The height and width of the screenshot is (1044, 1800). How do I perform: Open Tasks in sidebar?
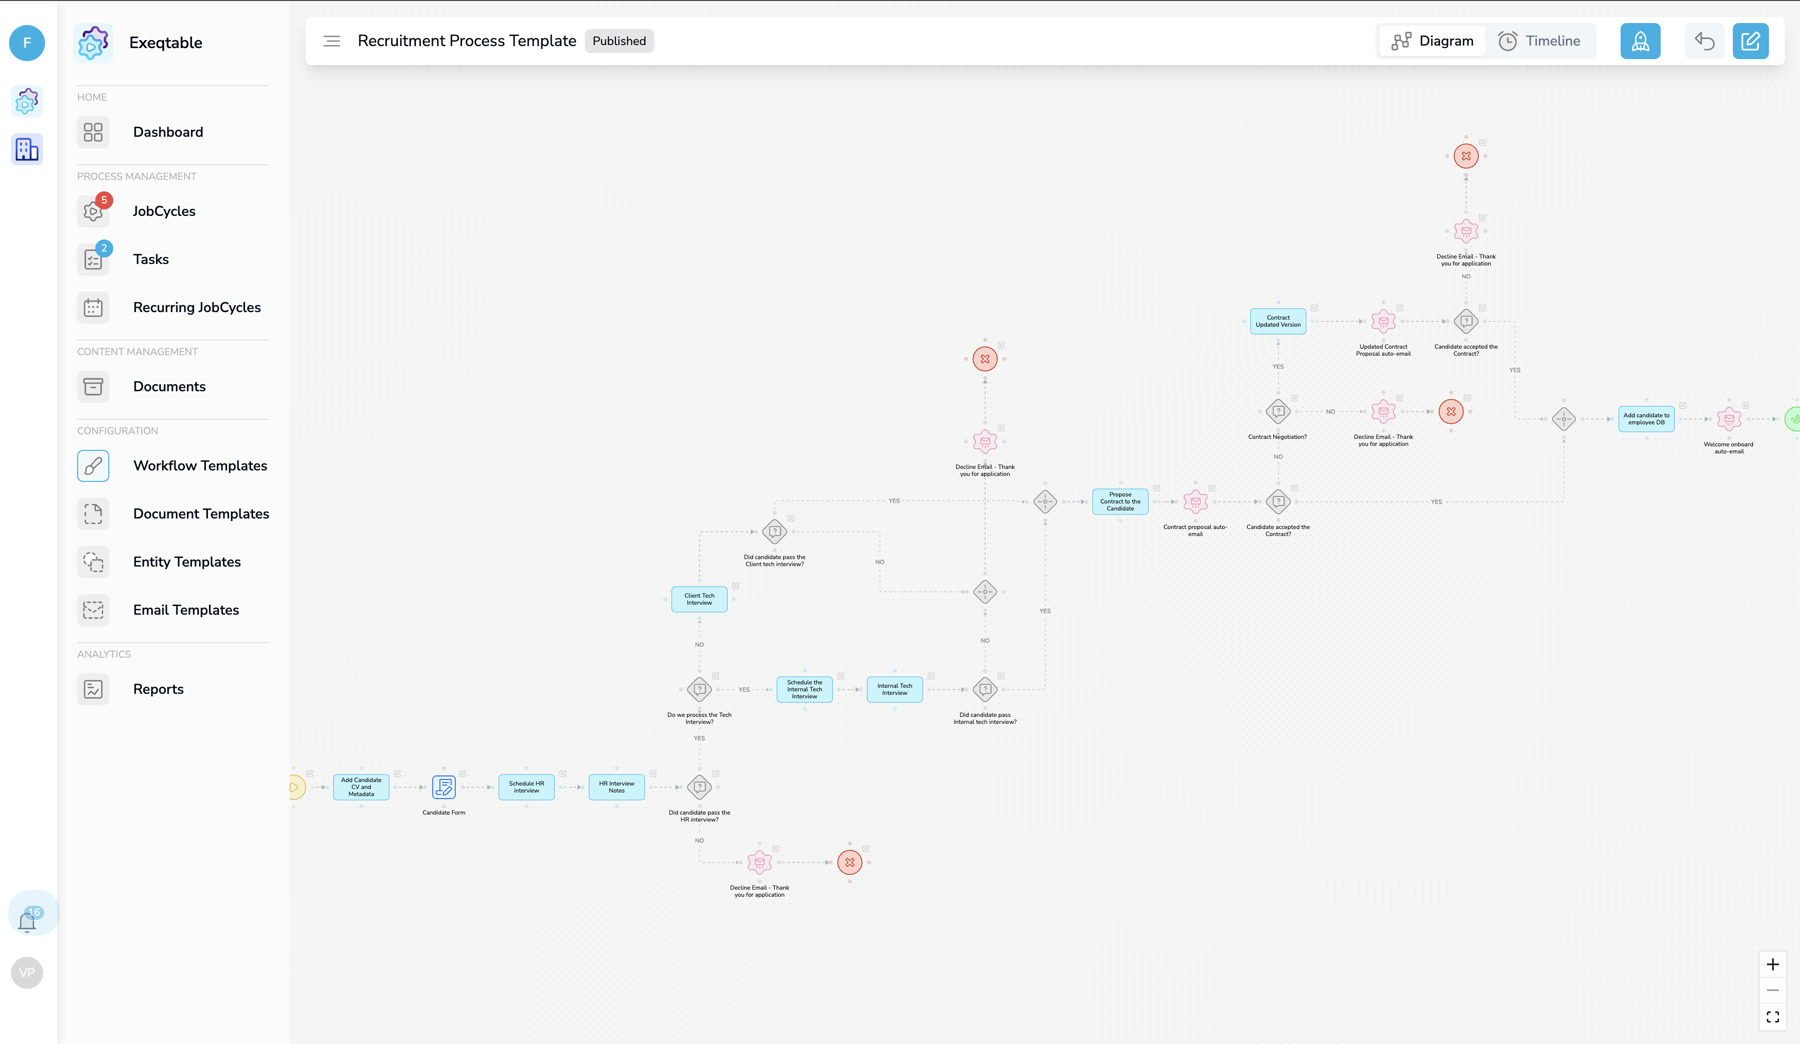coord(173,259)
